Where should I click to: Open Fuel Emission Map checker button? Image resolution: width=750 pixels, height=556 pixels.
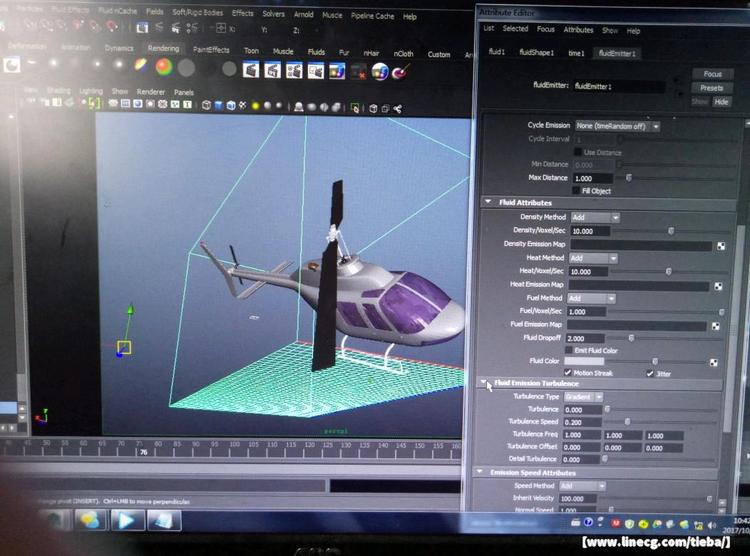tap(716, 326)
